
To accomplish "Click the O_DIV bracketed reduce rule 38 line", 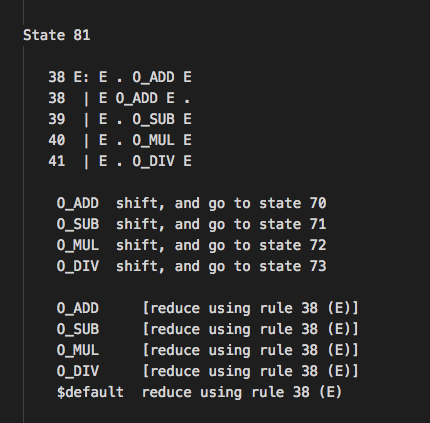I will pyautogui.click(x=207, y=371).
